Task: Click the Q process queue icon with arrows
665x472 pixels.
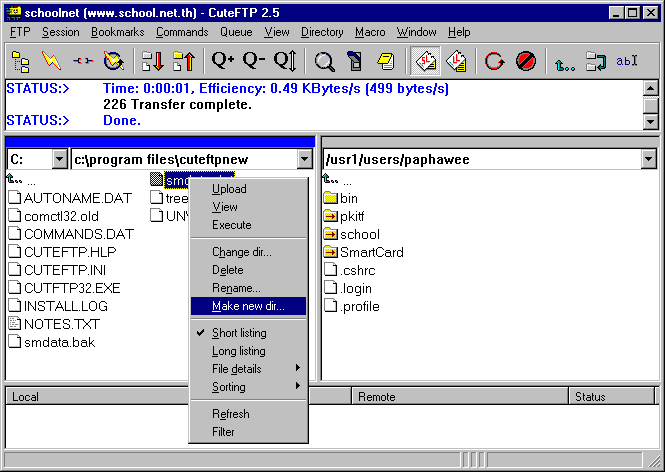Action: tap(285, 61)
